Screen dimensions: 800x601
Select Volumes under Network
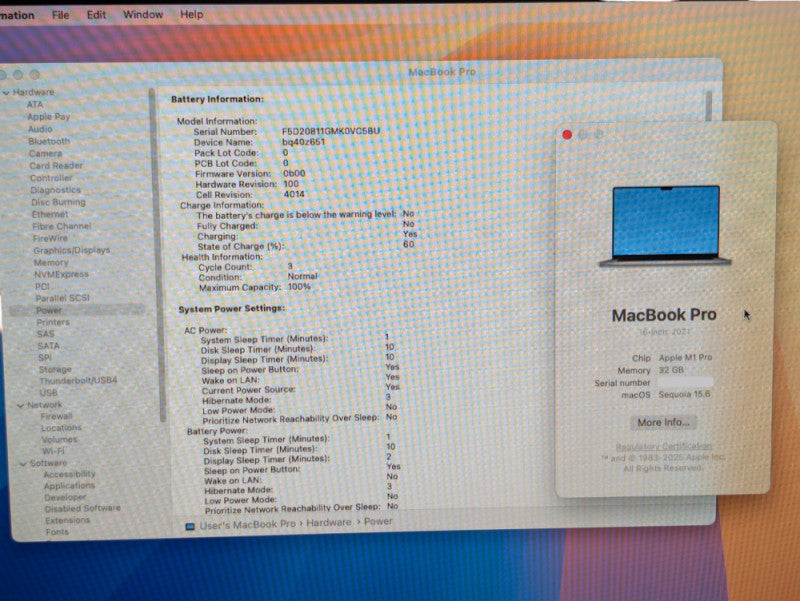tap(60, 439)
